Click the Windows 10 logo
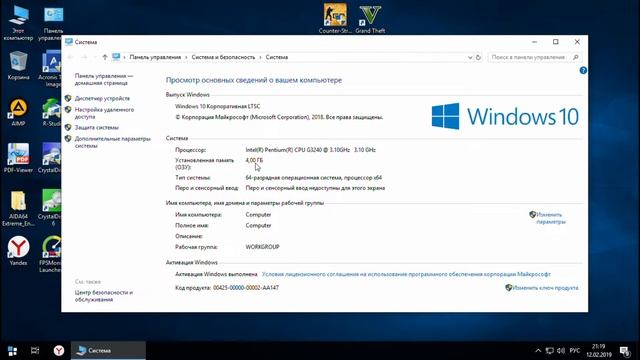The image size is (640, 360). click(x=505, y=116)
